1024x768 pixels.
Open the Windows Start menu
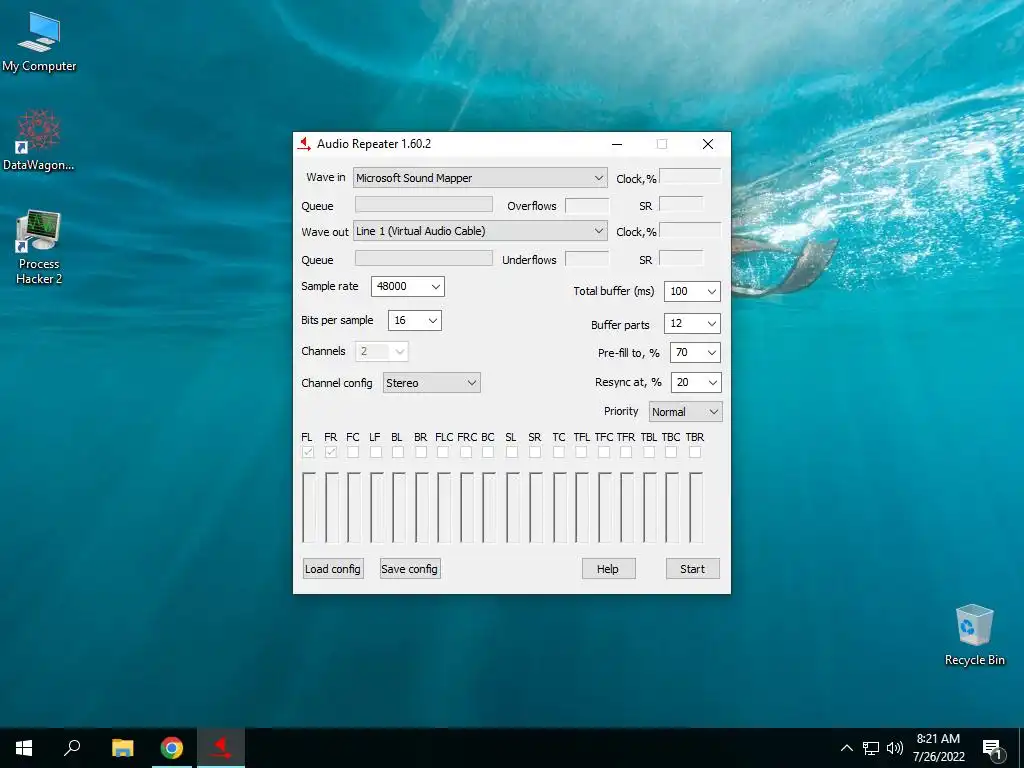pyautogui.click(x=24, y=748)
